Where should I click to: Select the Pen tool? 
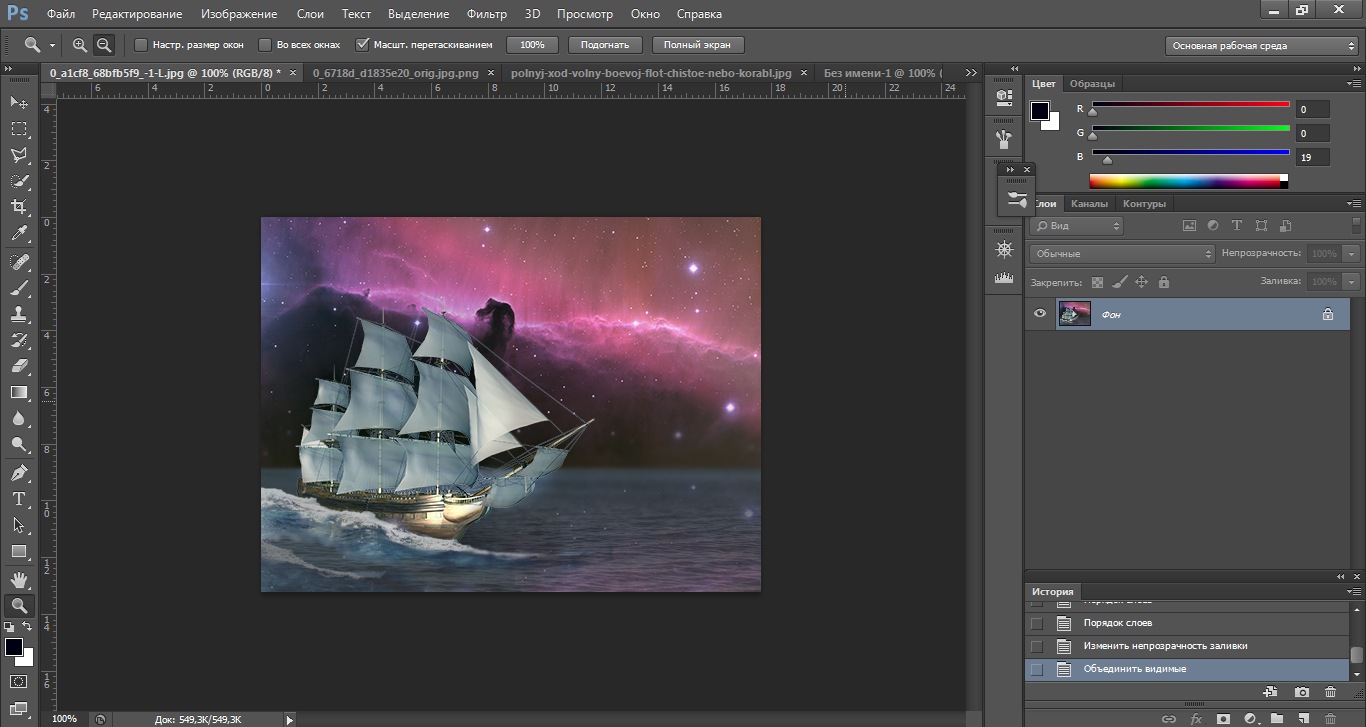[x=19, y=473]
